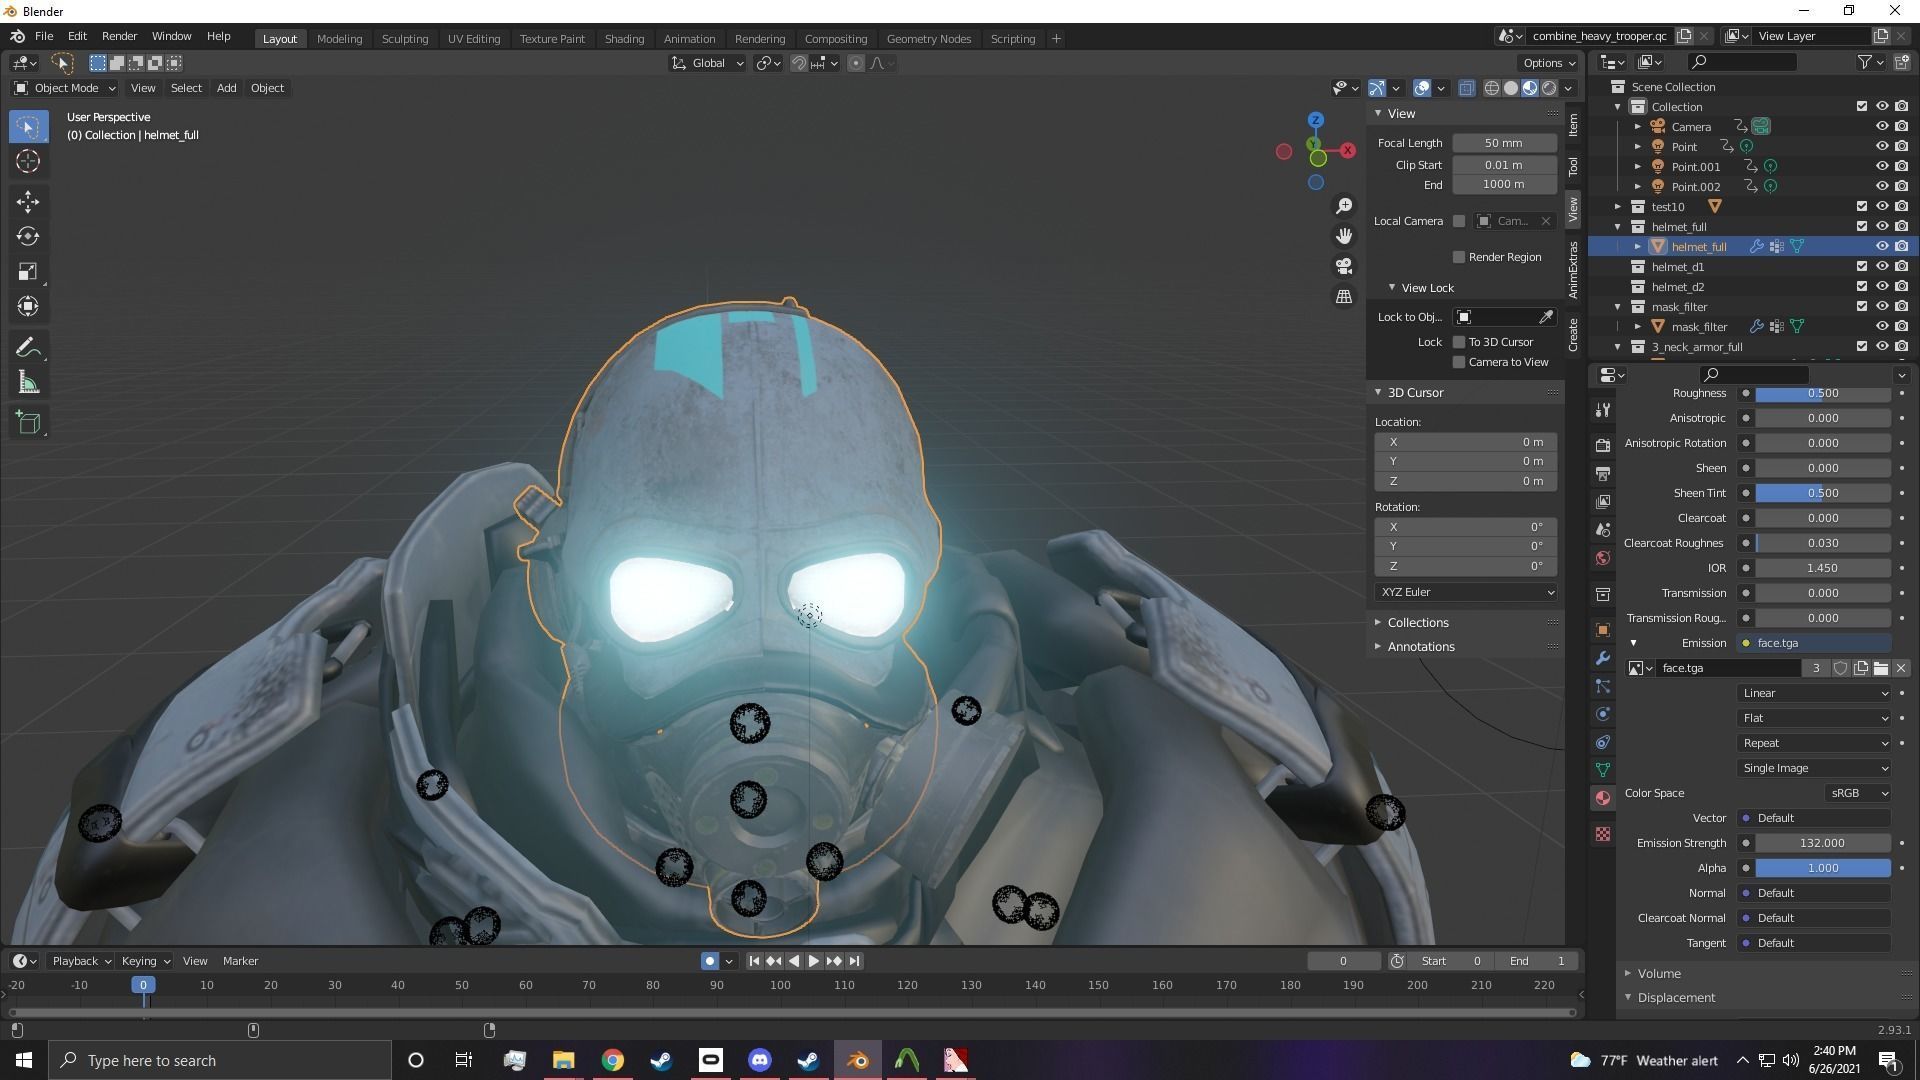Enable the Render Region checkbox
1920x1080 pixels.
[1459, 257]
